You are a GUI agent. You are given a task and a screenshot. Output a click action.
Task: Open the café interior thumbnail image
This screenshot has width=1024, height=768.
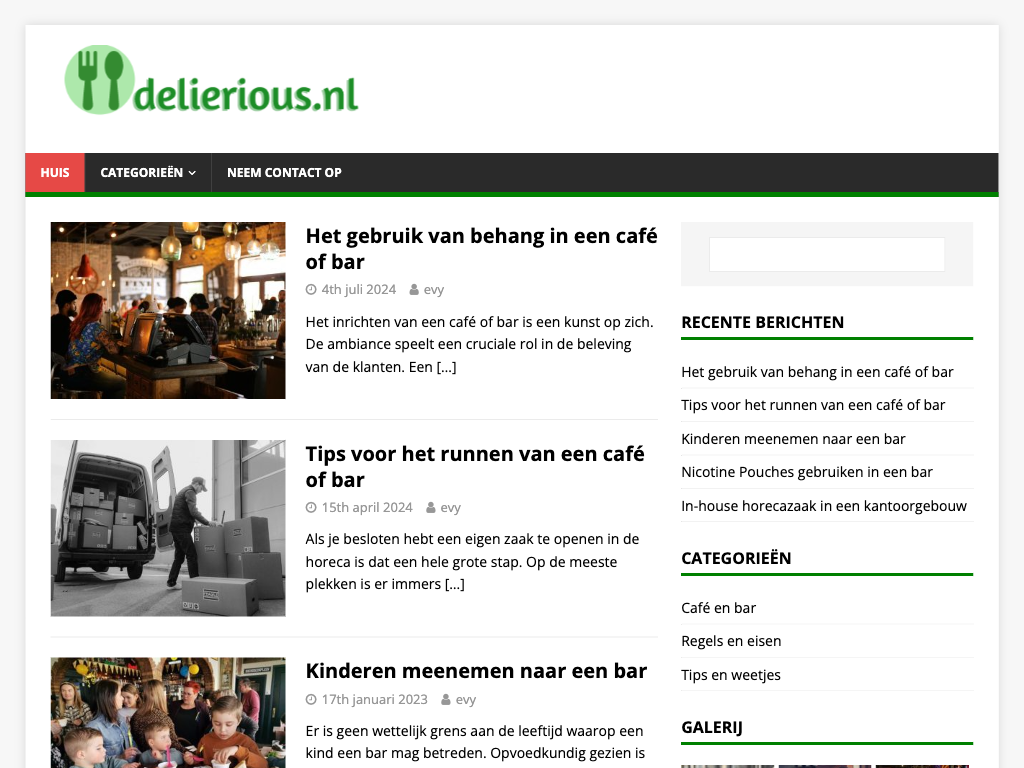pos(168,310)
